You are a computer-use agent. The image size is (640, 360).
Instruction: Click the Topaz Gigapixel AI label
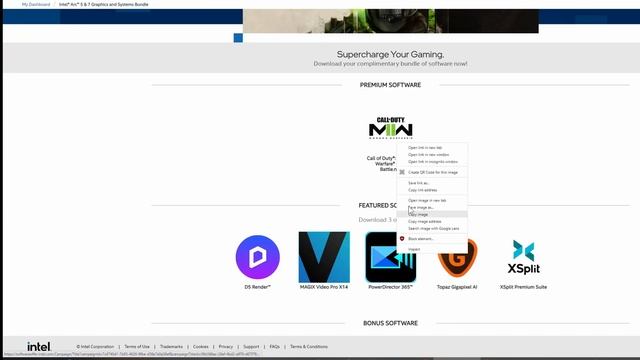tap(457, 287)
